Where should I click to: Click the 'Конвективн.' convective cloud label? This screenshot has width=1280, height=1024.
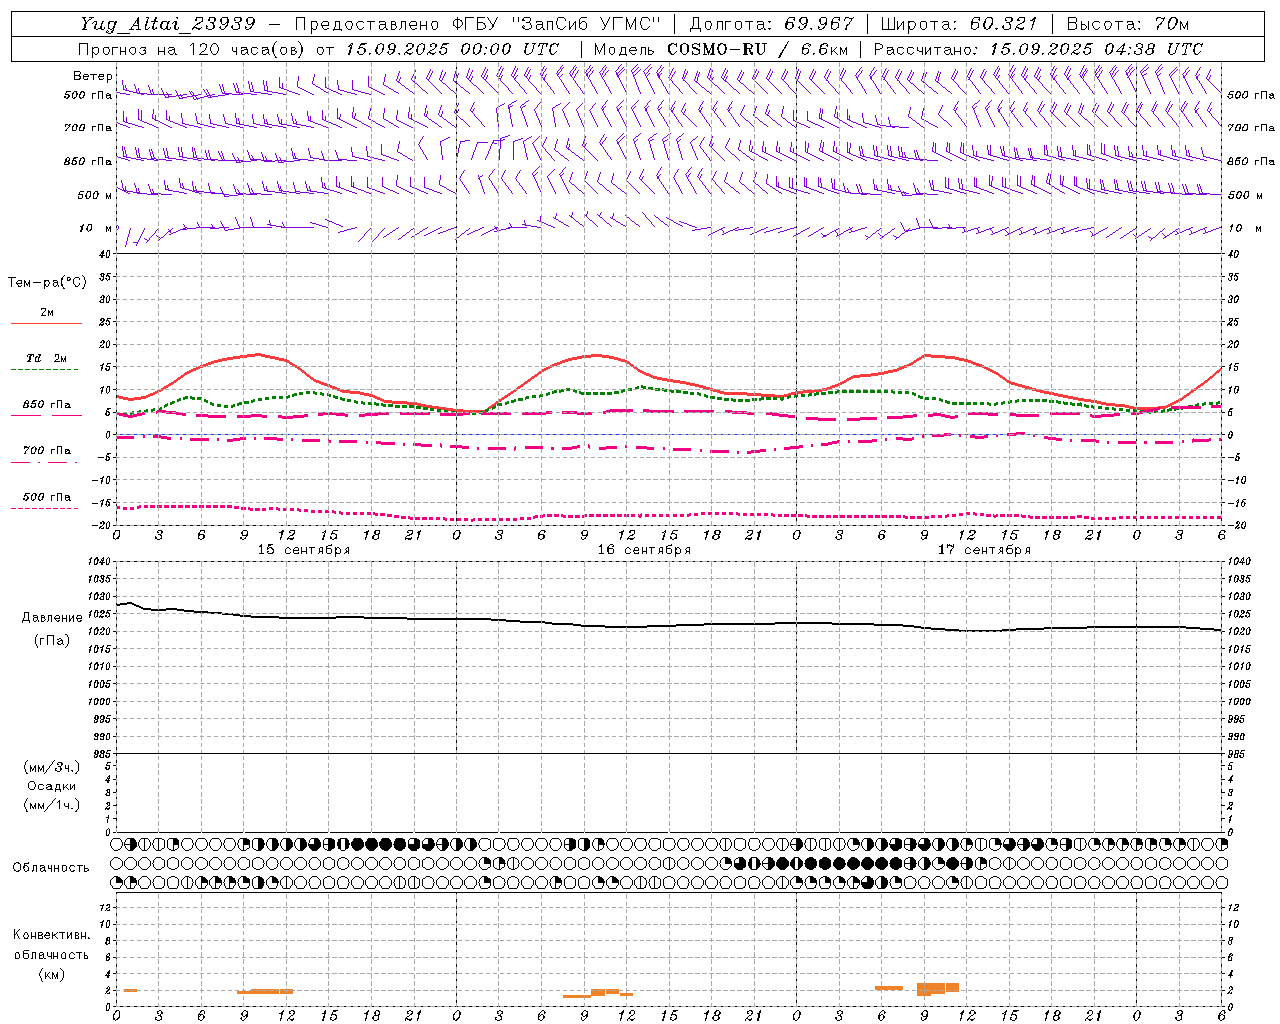click(52, 935)
